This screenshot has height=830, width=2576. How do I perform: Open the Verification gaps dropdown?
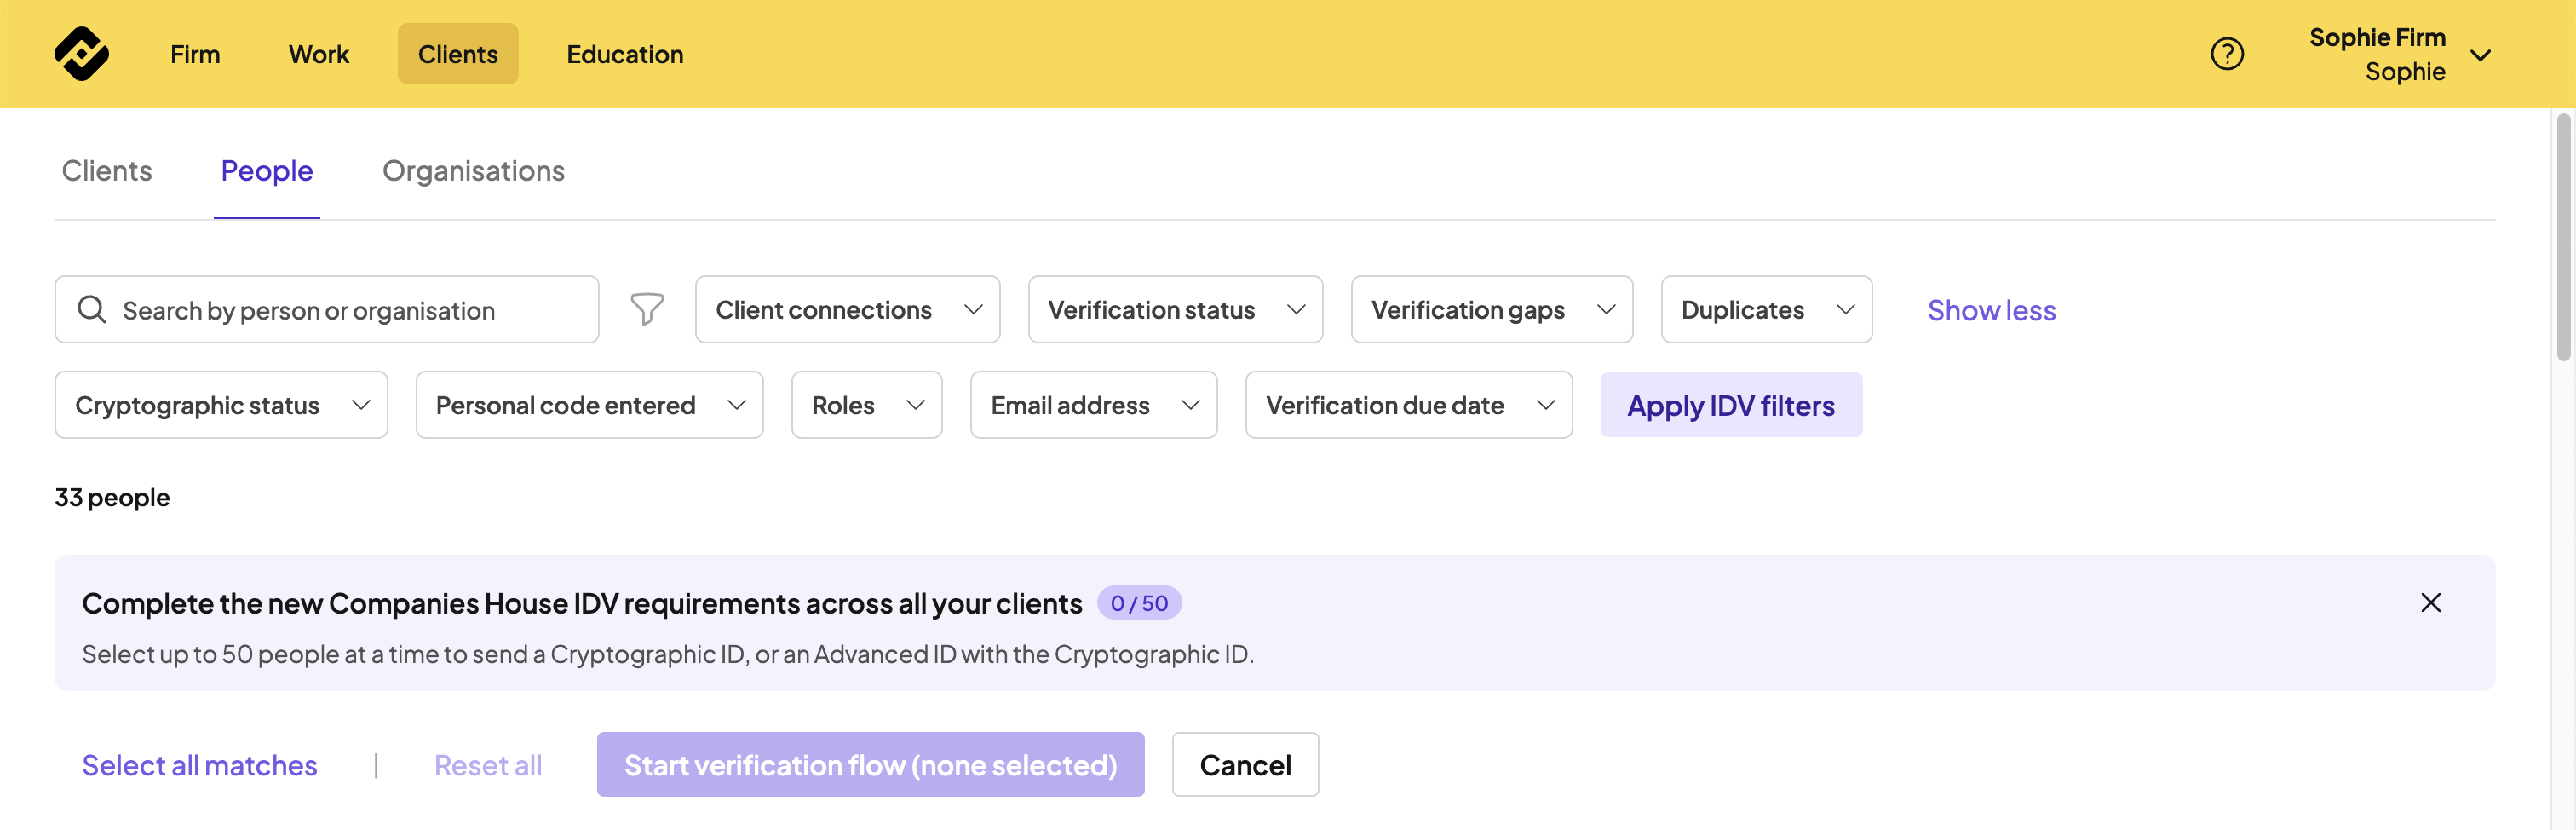[x=1491, y=310]
